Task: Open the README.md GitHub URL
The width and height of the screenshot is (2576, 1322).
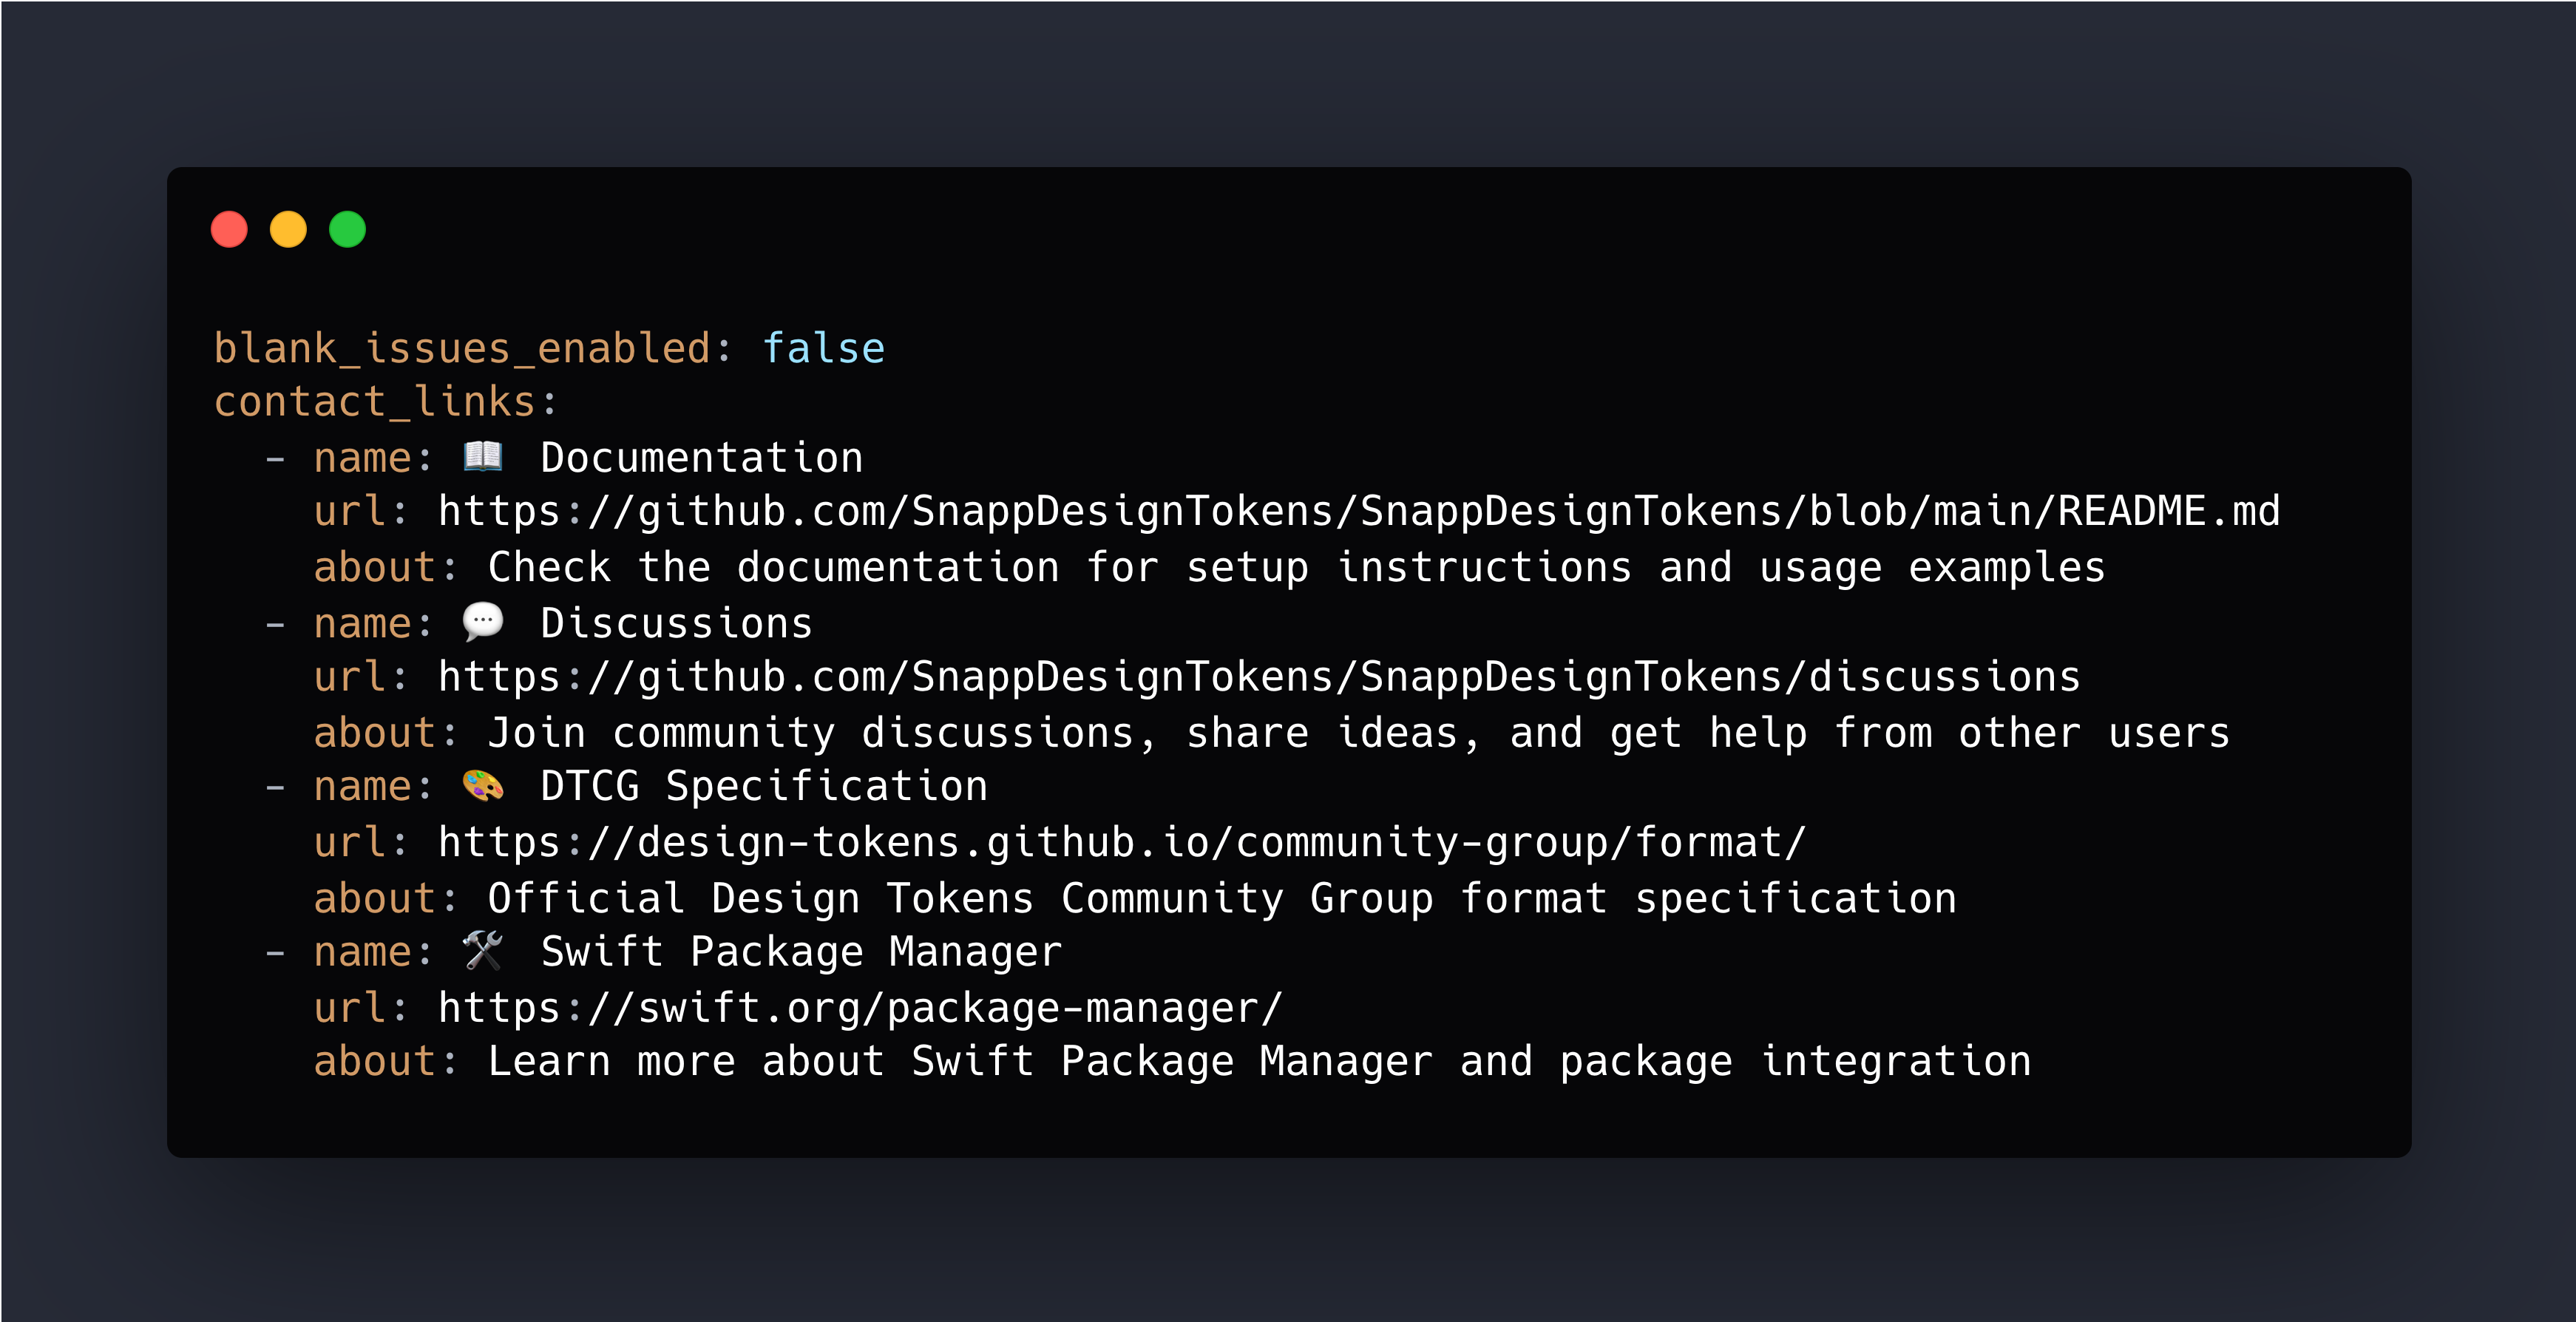Action: pyautogui.click(x=1358, y=512)
